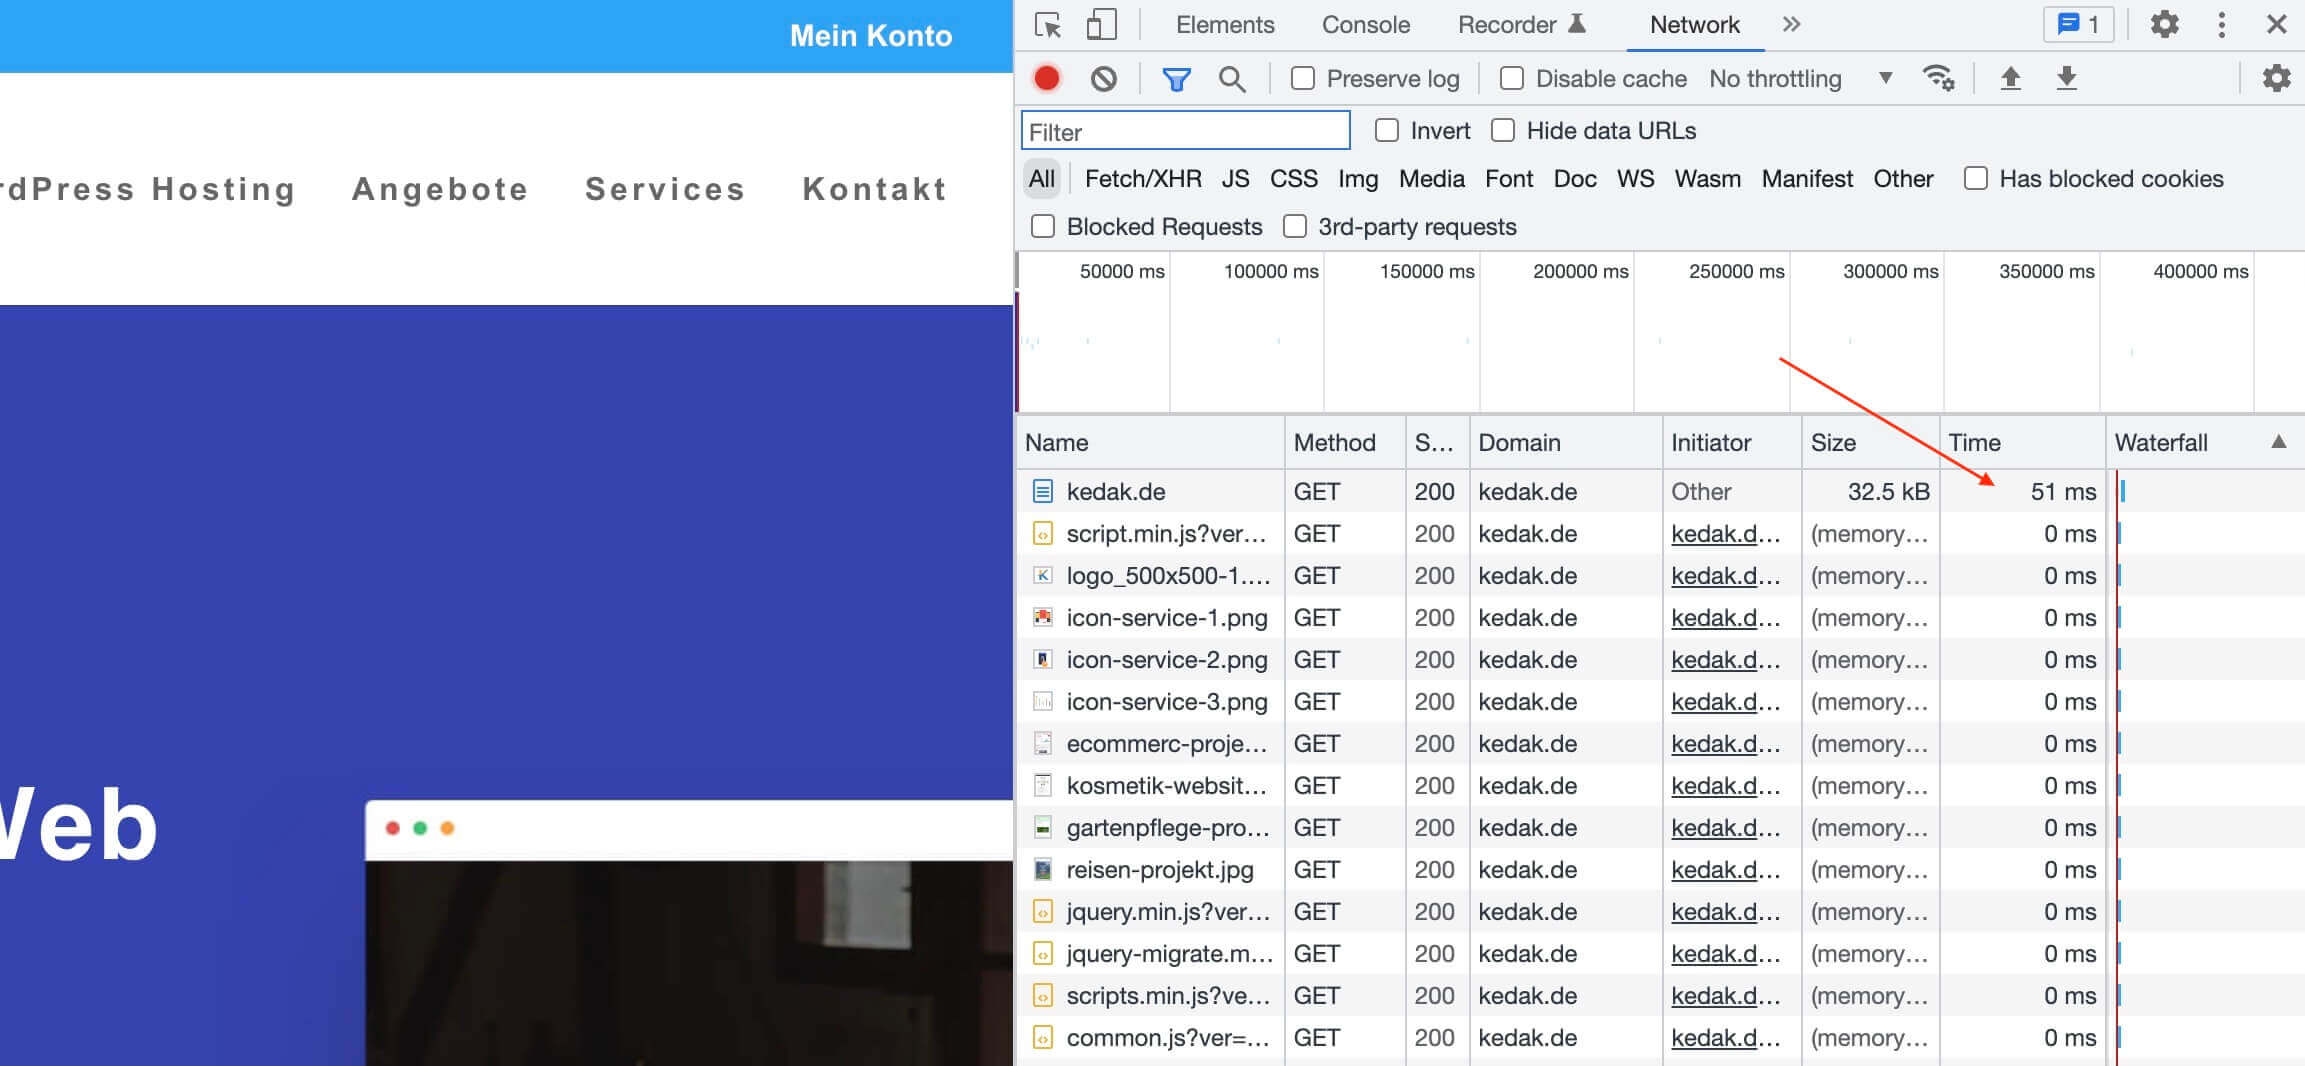Image resolution: width=2305 pixels, height=1066 pixels.
Task: Open the network filter bar funnel icon
Action: click(1177, 78)
